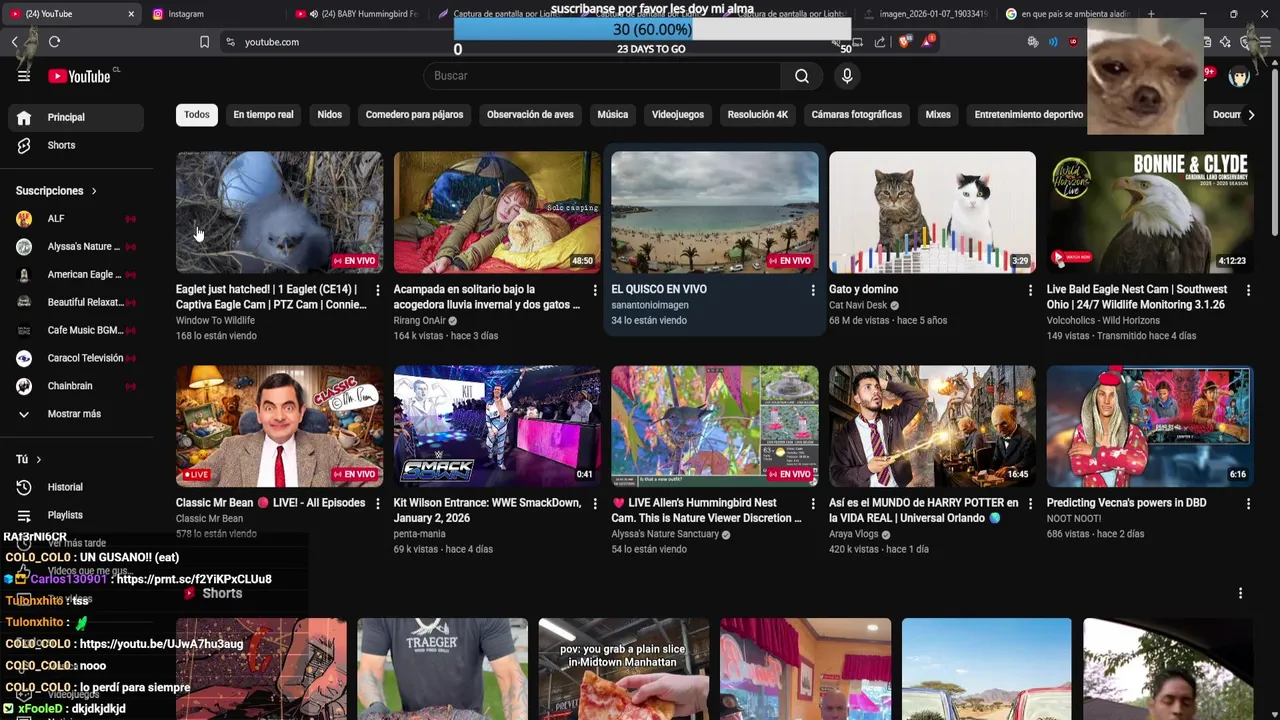The height and width of the screenshot is (720, 1280).
Task: Close the (24) YouTube tab
Action: 131,14
